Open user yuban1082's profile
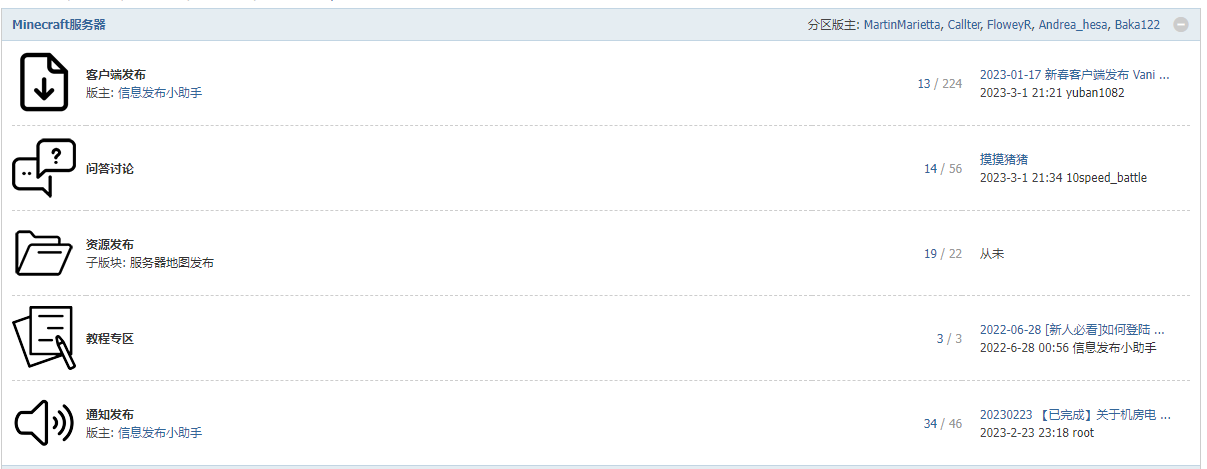This screenshot has width=1207, height=469. click(x=1095, y=93)
